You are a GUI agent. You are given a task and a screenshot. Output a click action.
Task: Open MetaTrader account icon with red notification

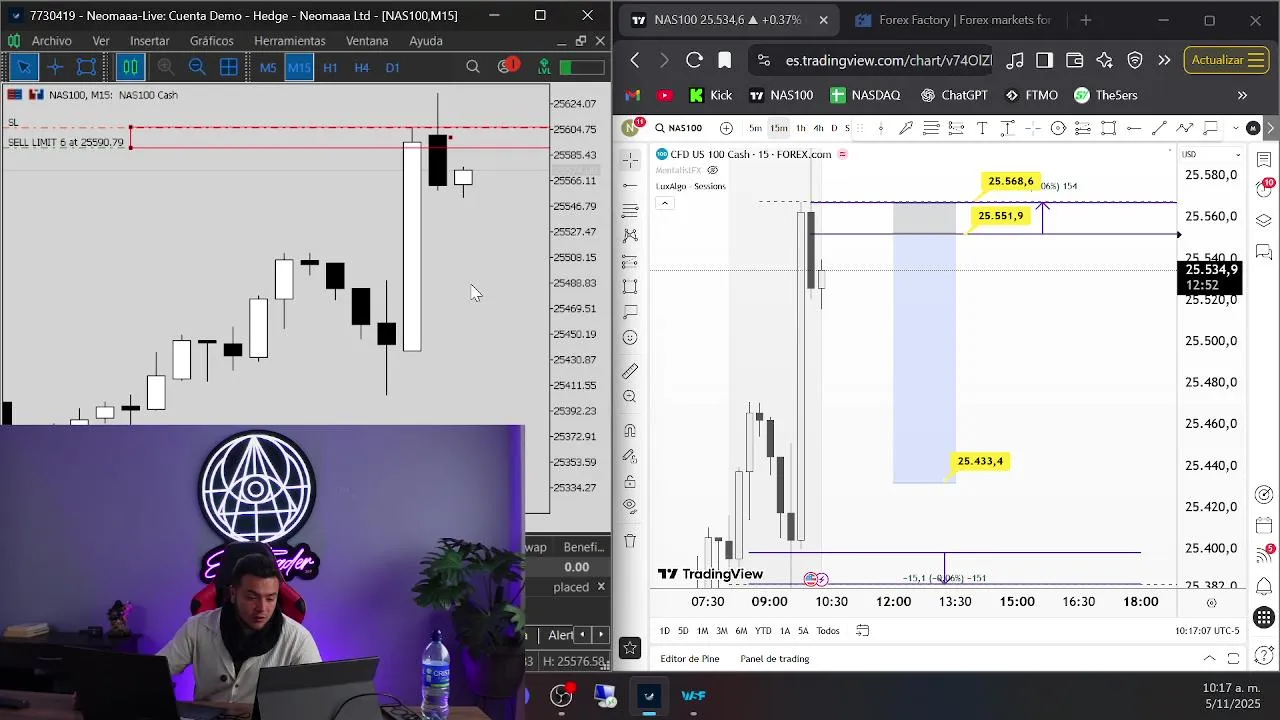(508, 66)
